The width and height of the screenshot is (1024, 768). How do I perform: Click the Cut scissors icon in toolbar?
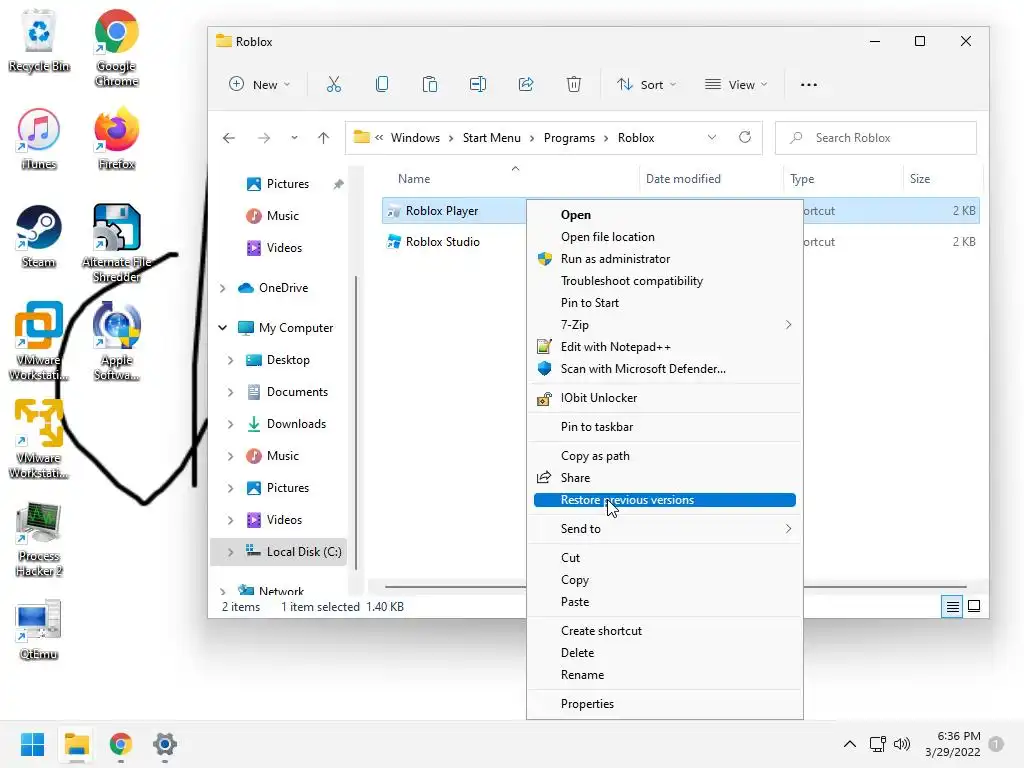pyautogui.click(x=334, y=84)
